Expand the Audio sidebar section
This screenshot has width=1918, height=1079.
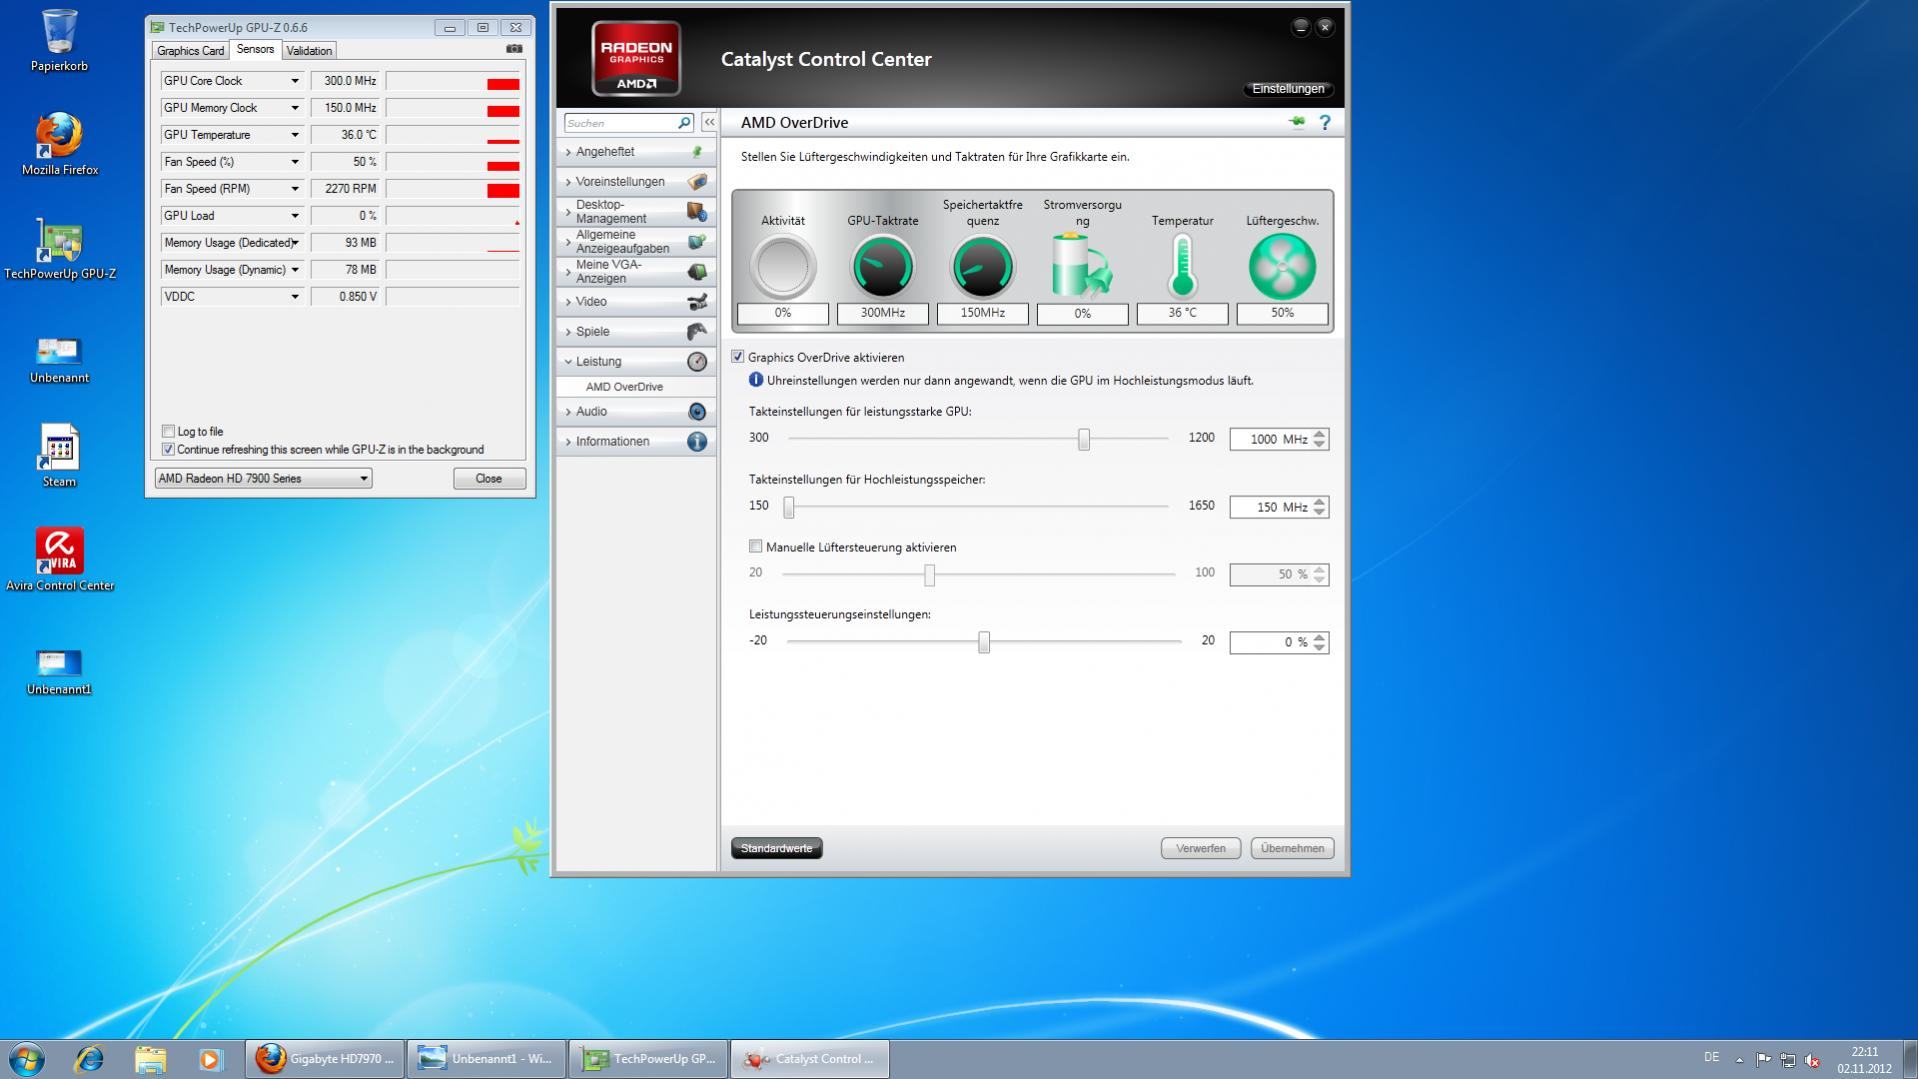click(636, 412)
